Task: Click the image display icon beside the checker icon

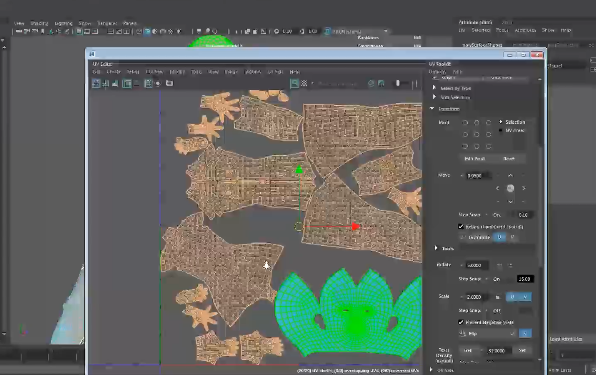Action: click(294, 83)
